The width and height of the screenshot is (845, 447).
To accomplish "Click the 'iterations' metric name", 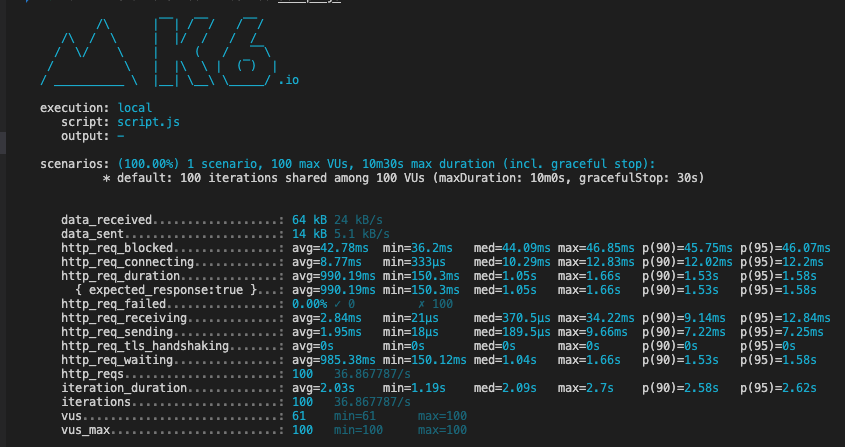I will pyautogui.click(x=96, y=402).
